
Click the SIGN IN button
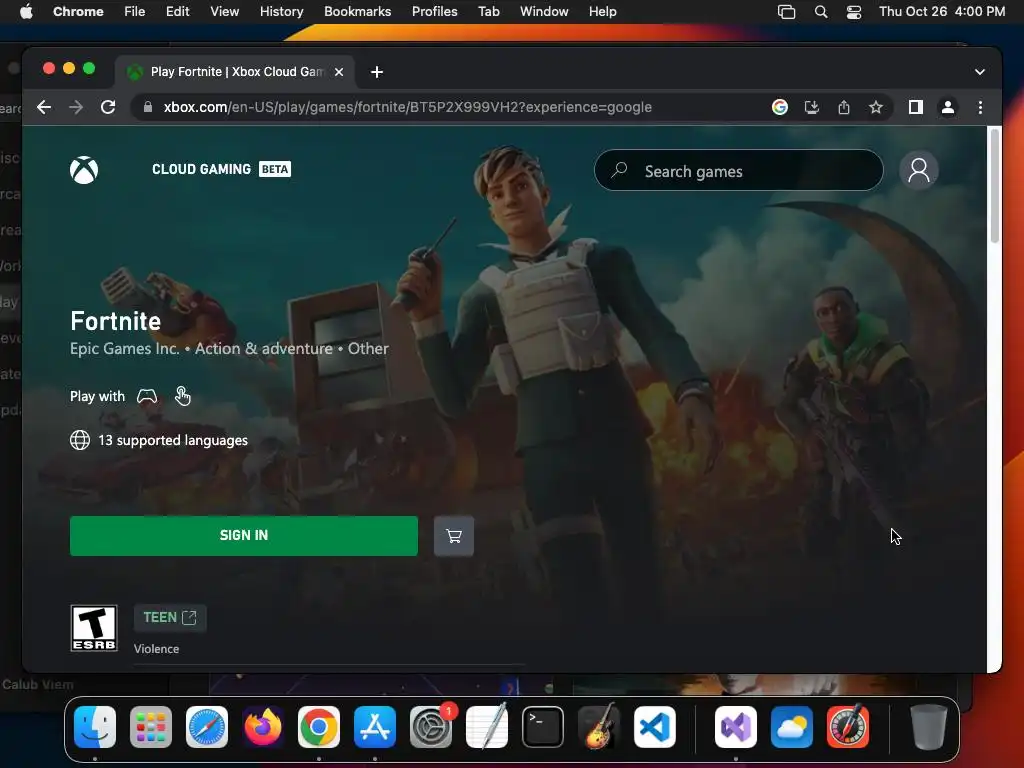(x=244, y=536)
